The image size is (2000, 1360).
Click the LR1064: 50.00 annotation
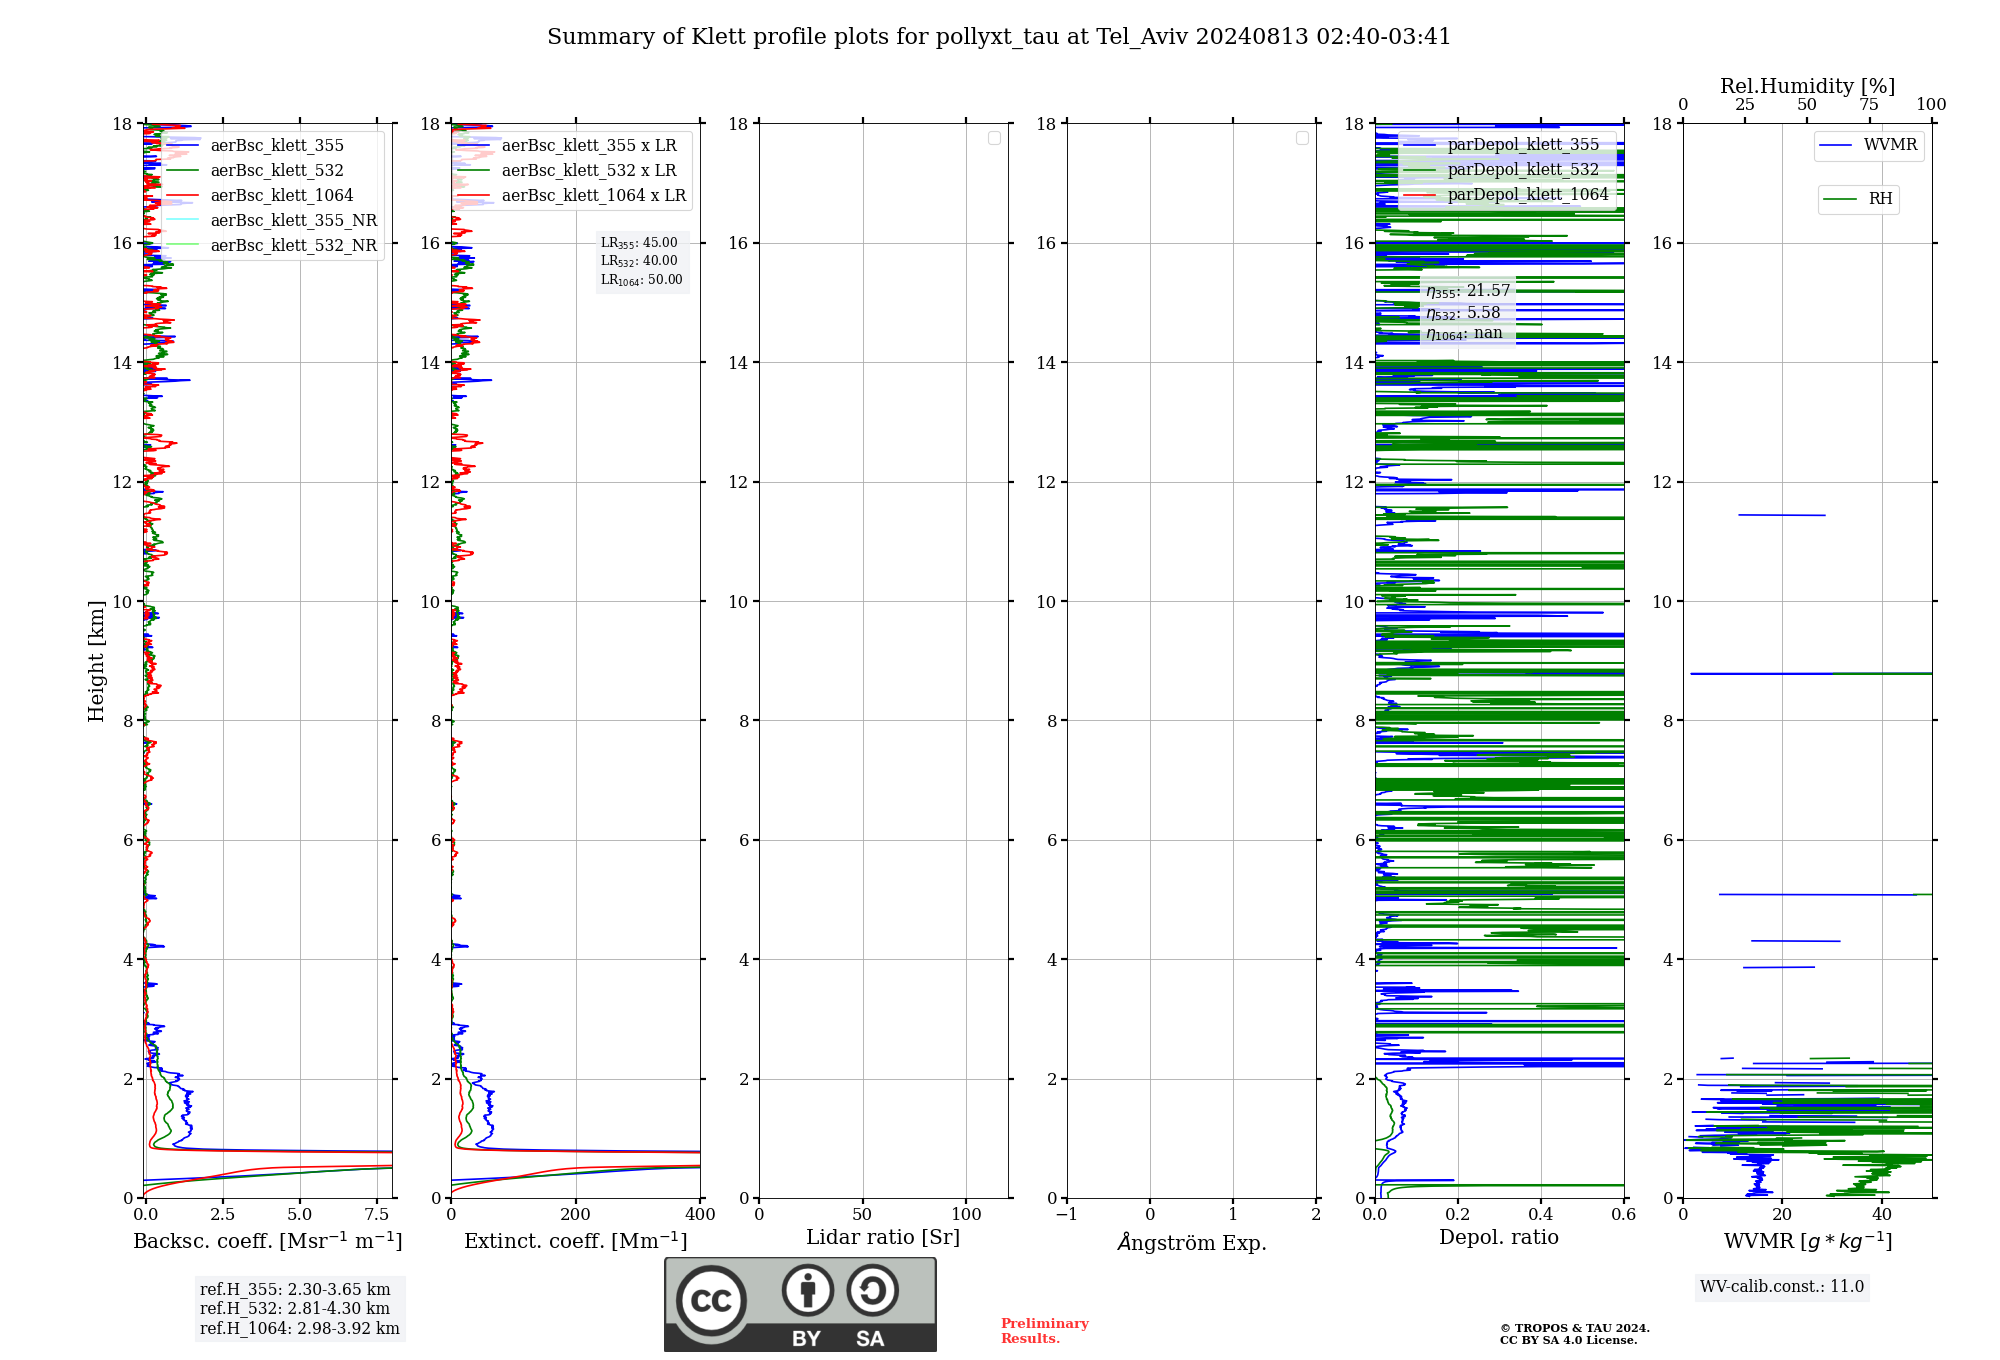coord(642,280)
